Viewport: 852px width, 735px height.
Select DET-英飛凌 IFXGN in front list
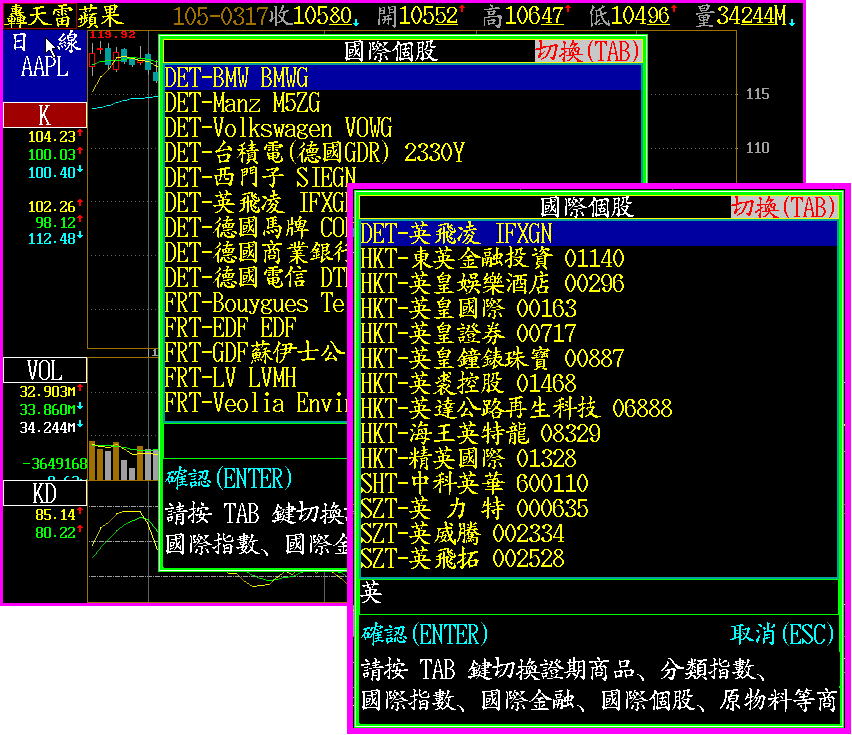tap(456, 233)
